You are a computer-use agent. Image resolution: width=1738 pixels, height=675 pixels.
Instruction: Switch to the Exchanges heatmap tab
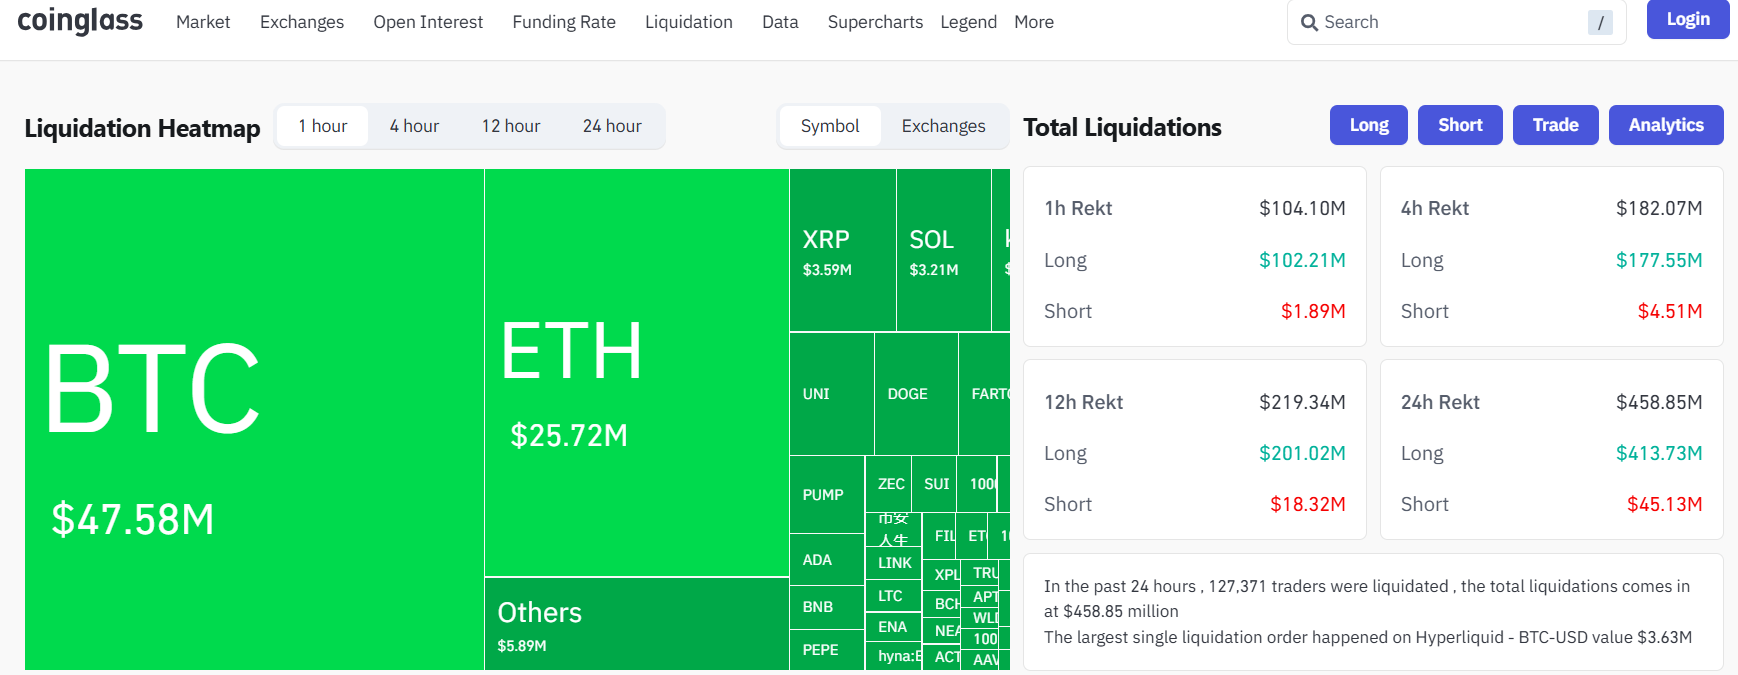click(x=943, y=126)
